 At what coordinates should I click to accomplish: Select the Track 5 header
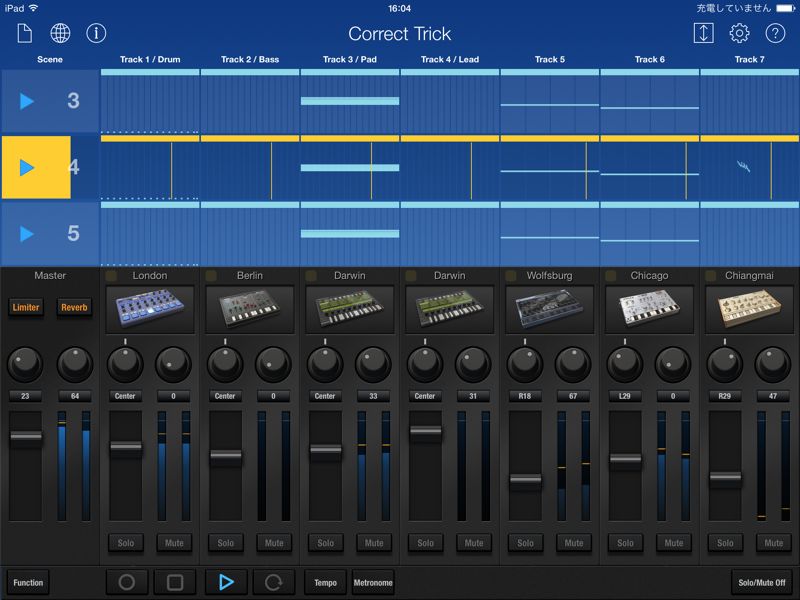coord(549,59)
